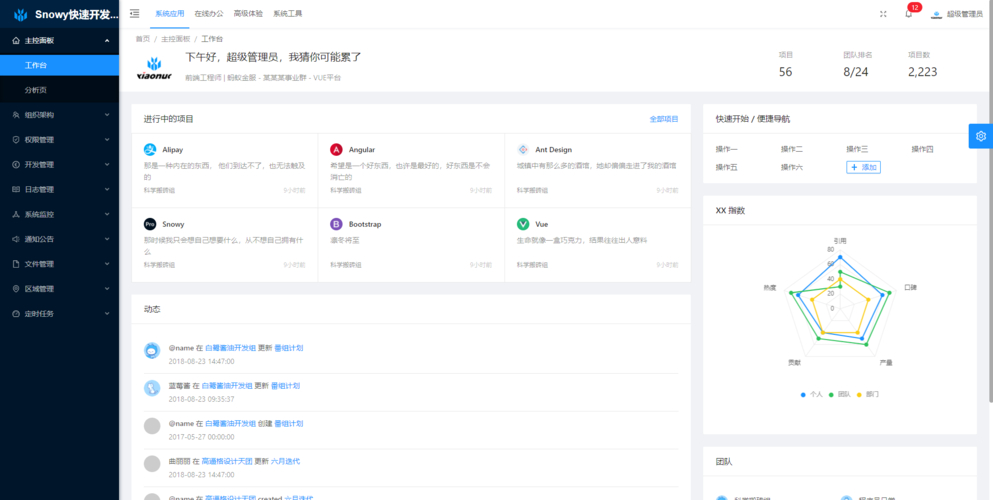Click the Snowy Pro project icon
The image size is (993, 500).
click(x=150, y=224)
